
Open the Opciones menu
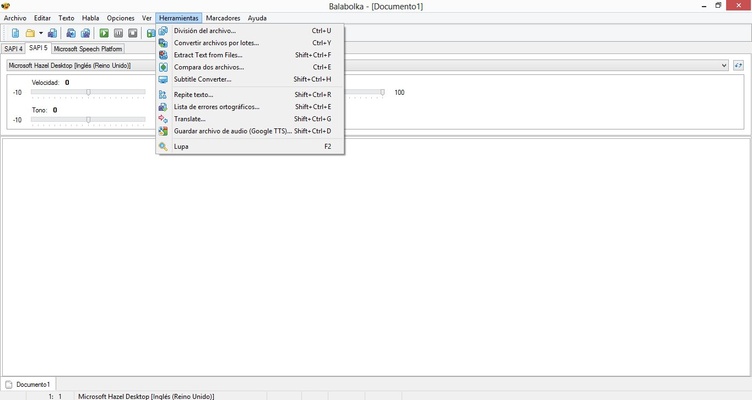coord(120,18)
